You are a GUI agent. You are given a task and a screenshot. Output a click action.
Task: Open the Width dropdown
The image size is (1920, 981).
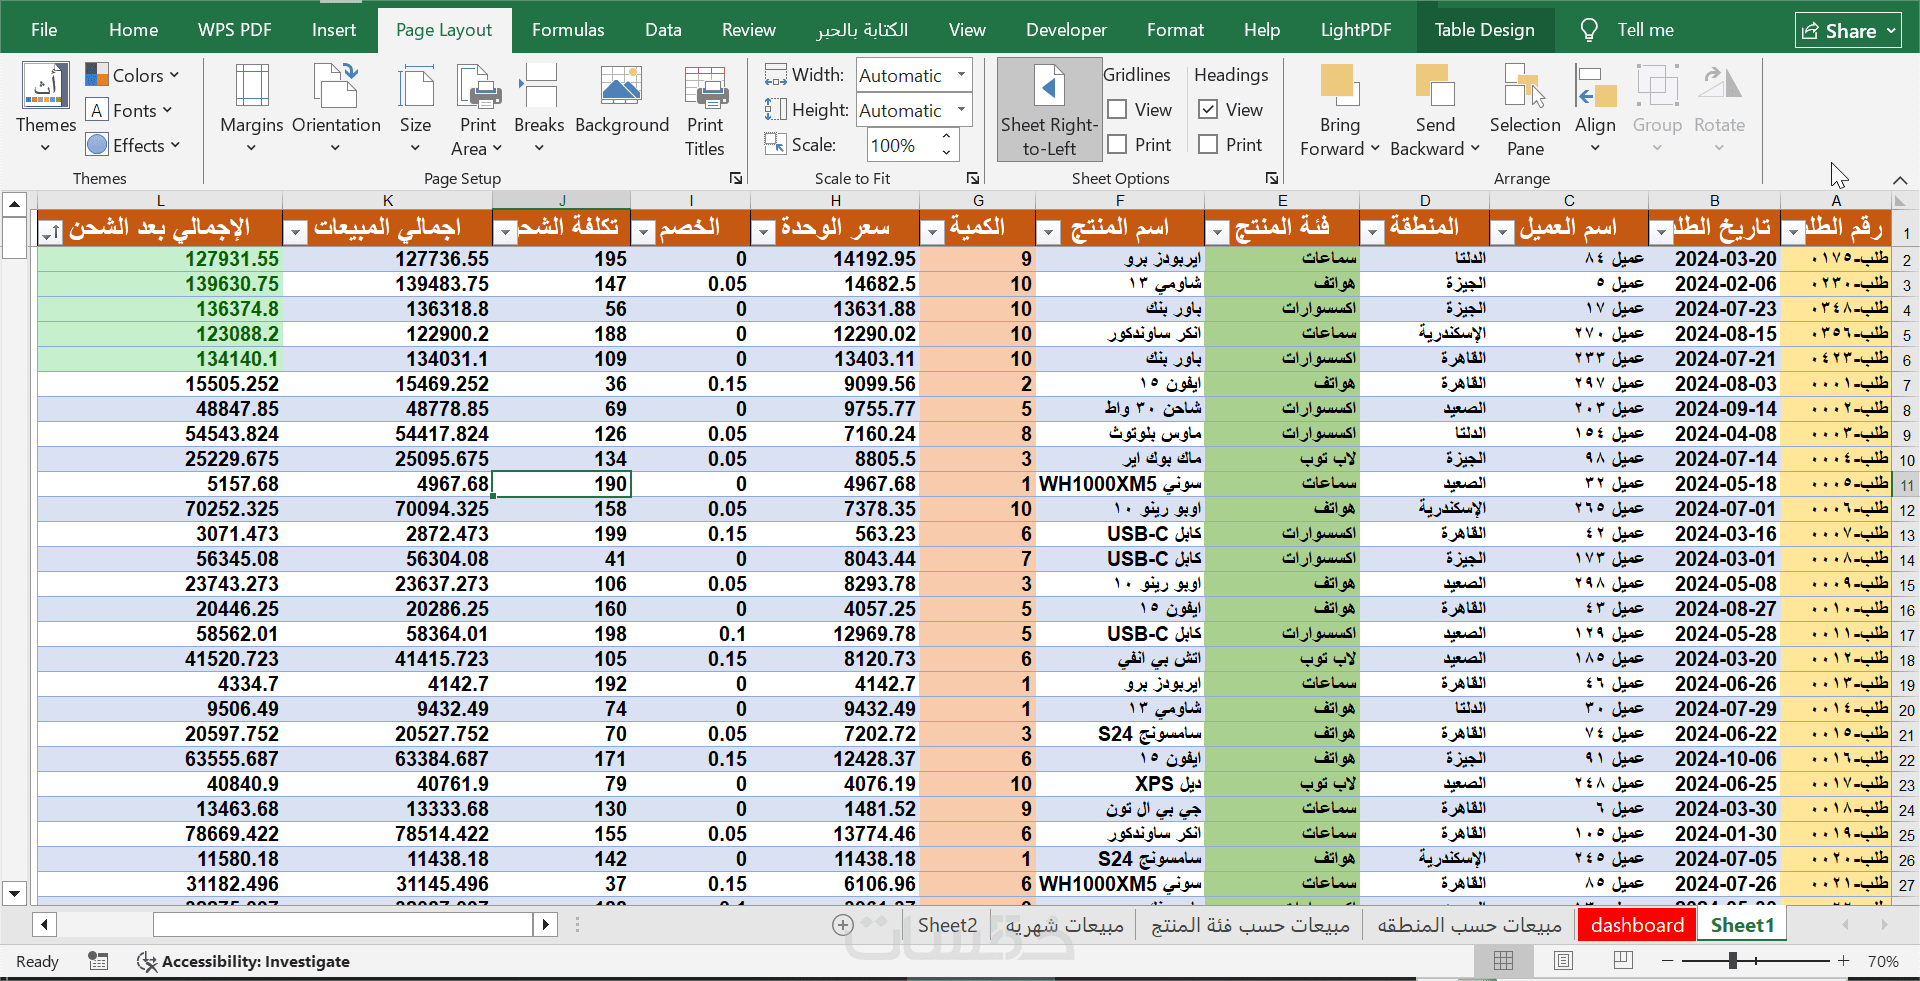coord(961,75)
